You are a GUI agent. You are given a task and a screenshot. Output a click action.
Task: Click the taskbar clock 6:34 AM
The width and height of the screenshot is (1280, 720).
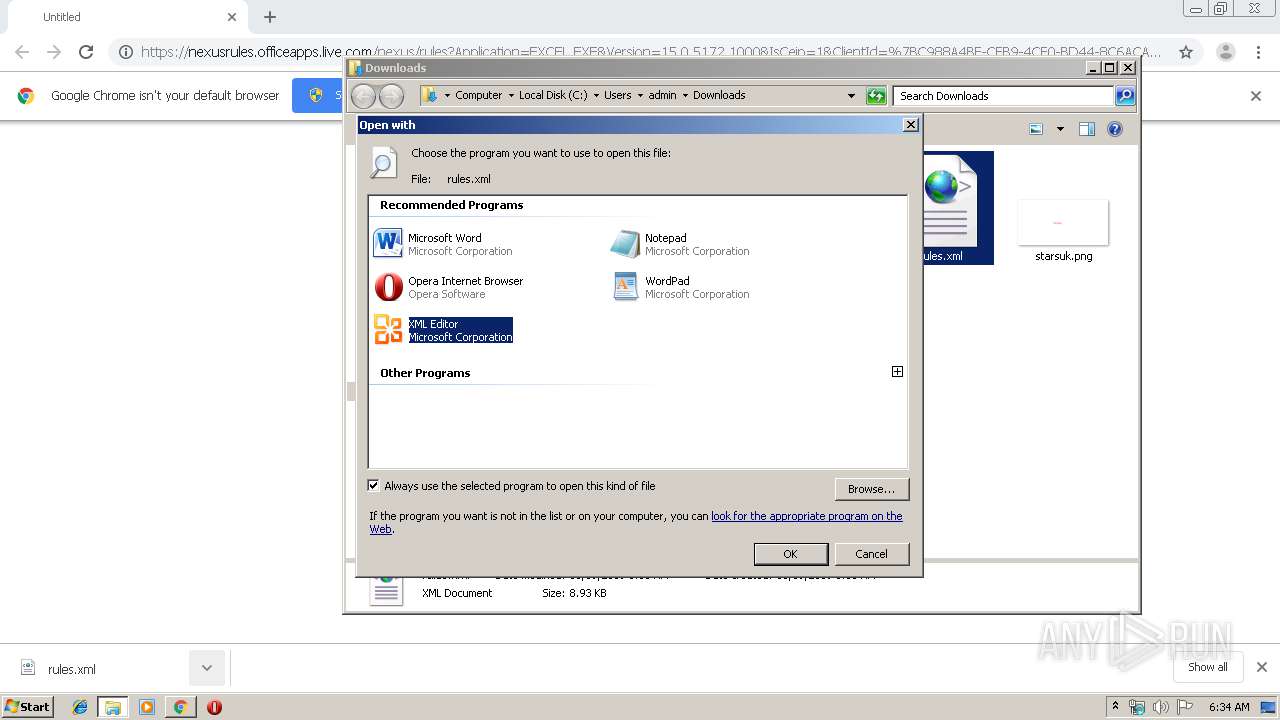[1229, 707]
